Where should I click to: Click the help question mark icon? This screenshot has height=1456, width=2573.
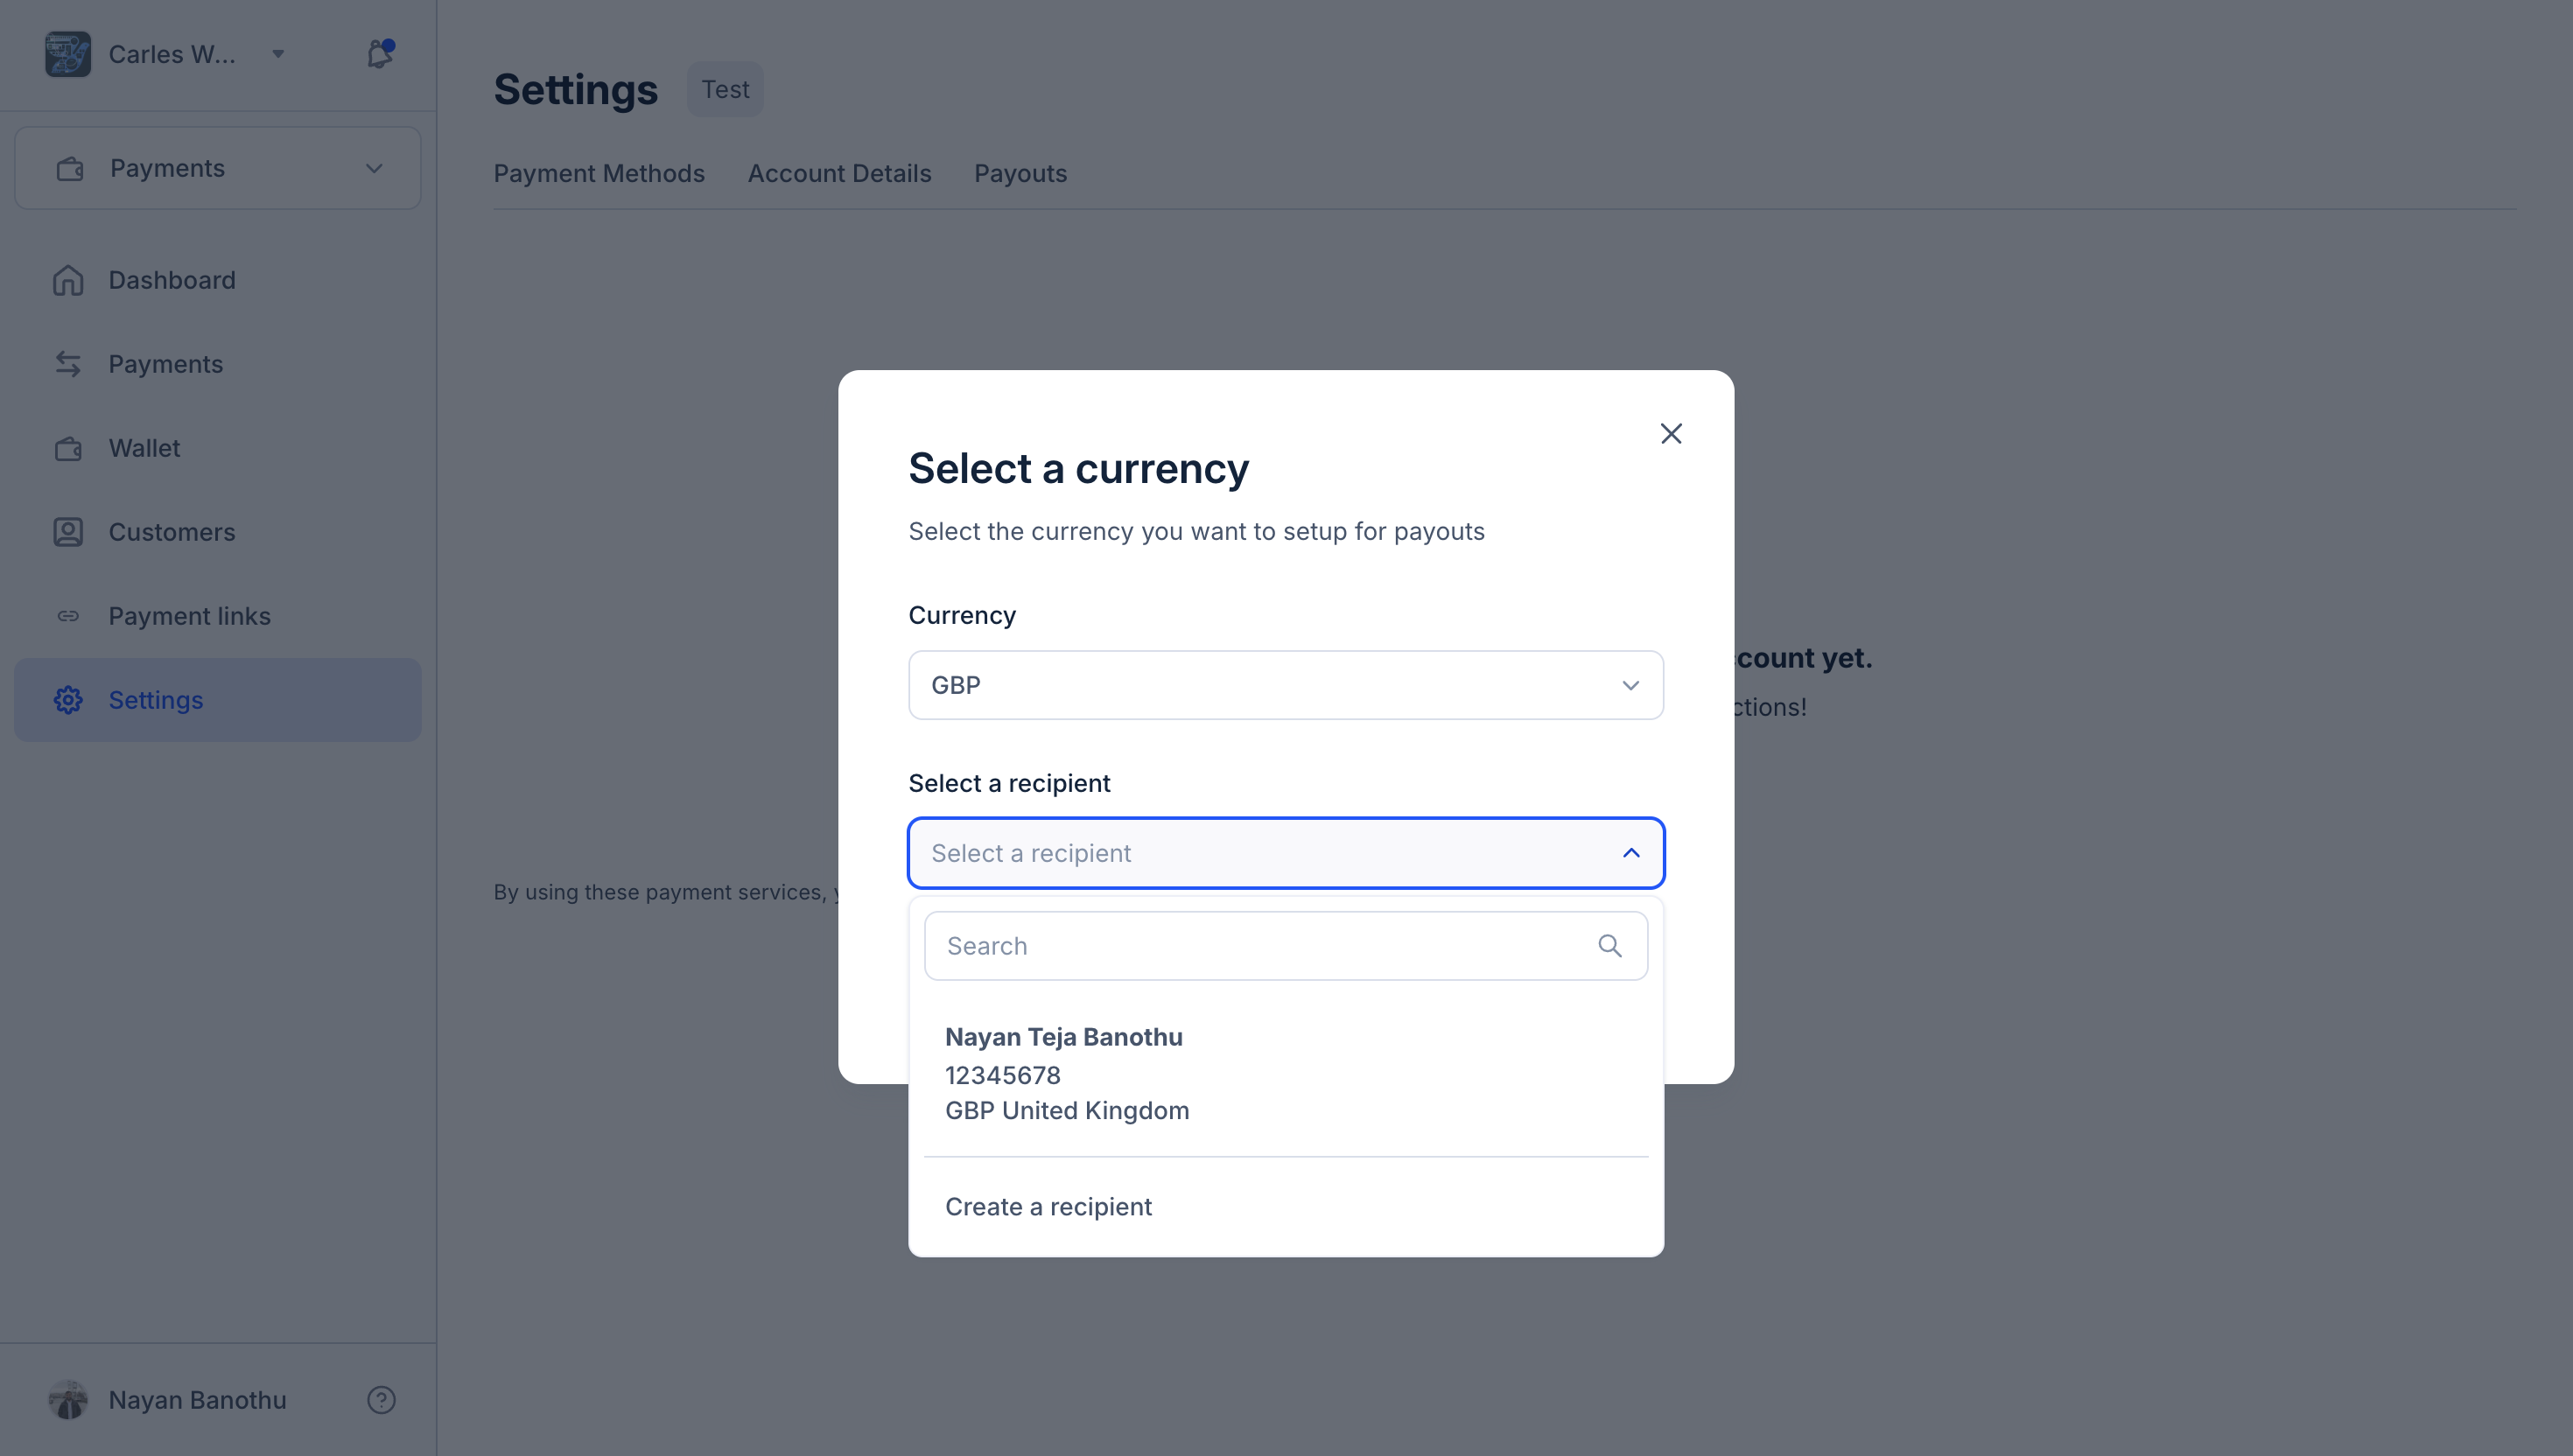(x=381, y=1399)
